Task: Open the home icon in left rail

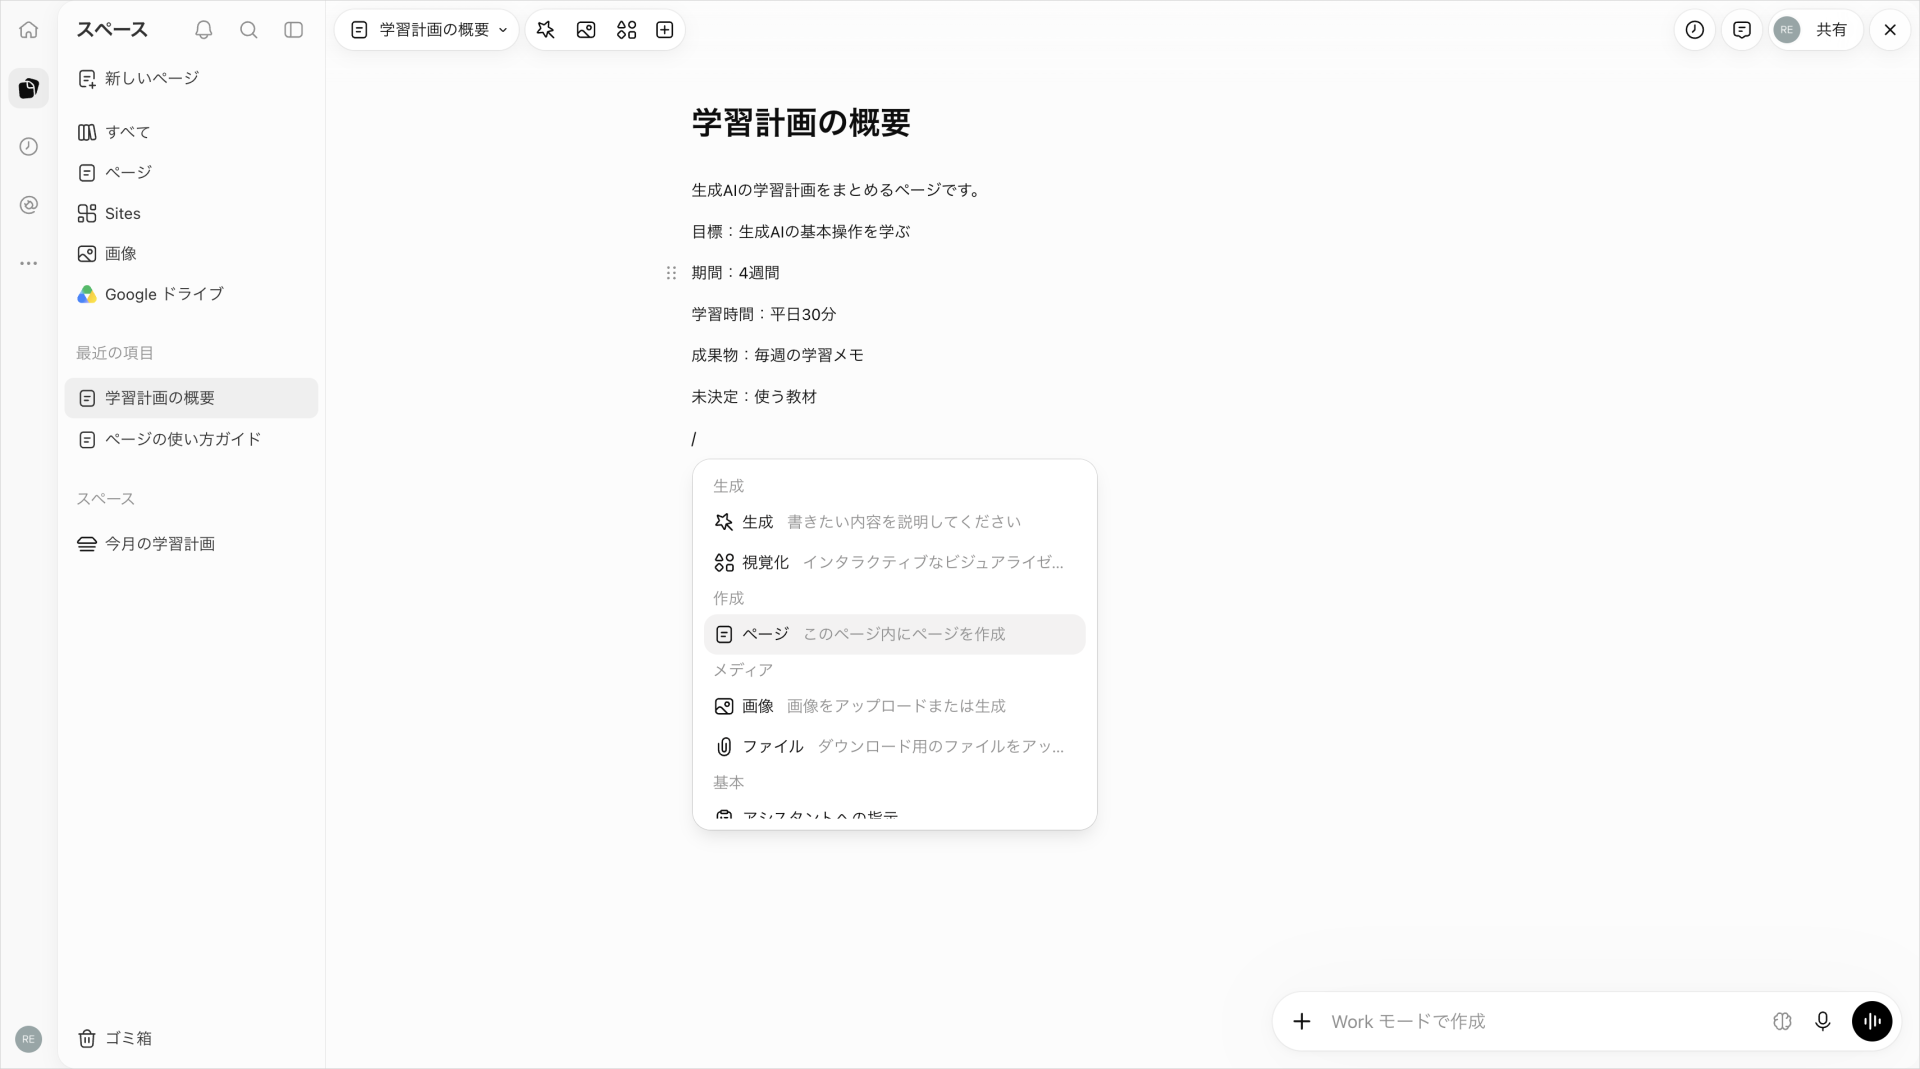Action: click(29, 30)
